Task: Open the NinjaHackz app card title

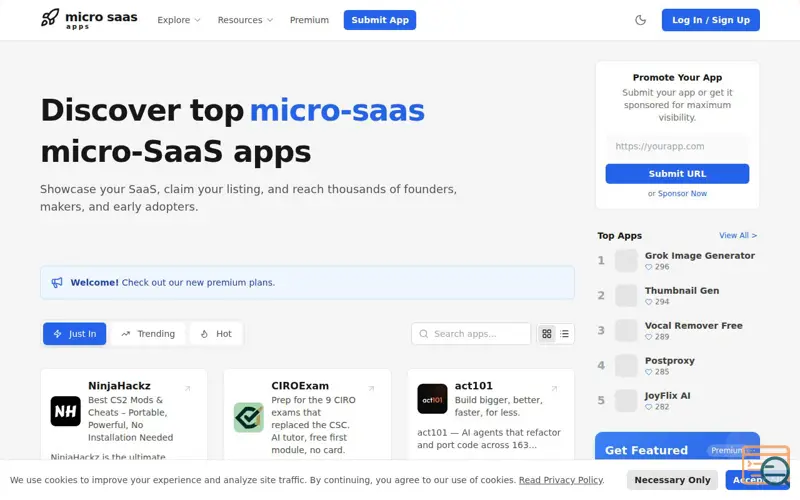Action: (119, 386)
